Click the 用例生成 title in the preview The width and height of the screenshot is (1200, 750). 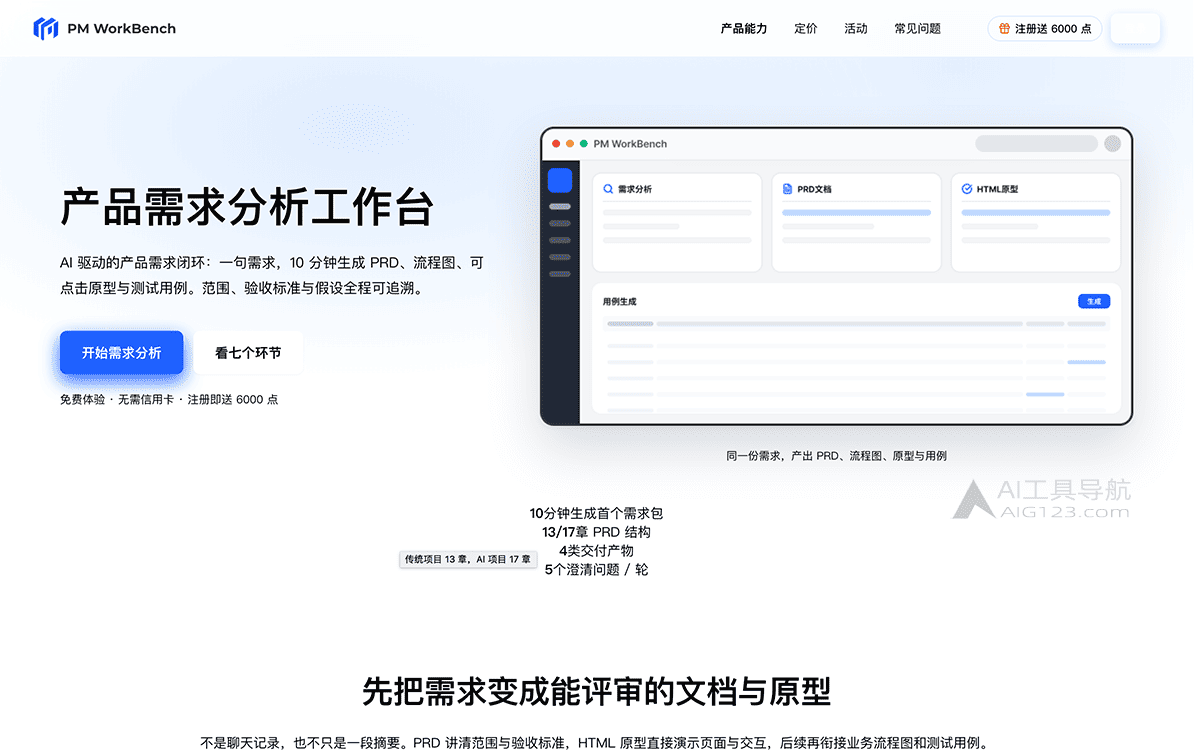(620, 301)
